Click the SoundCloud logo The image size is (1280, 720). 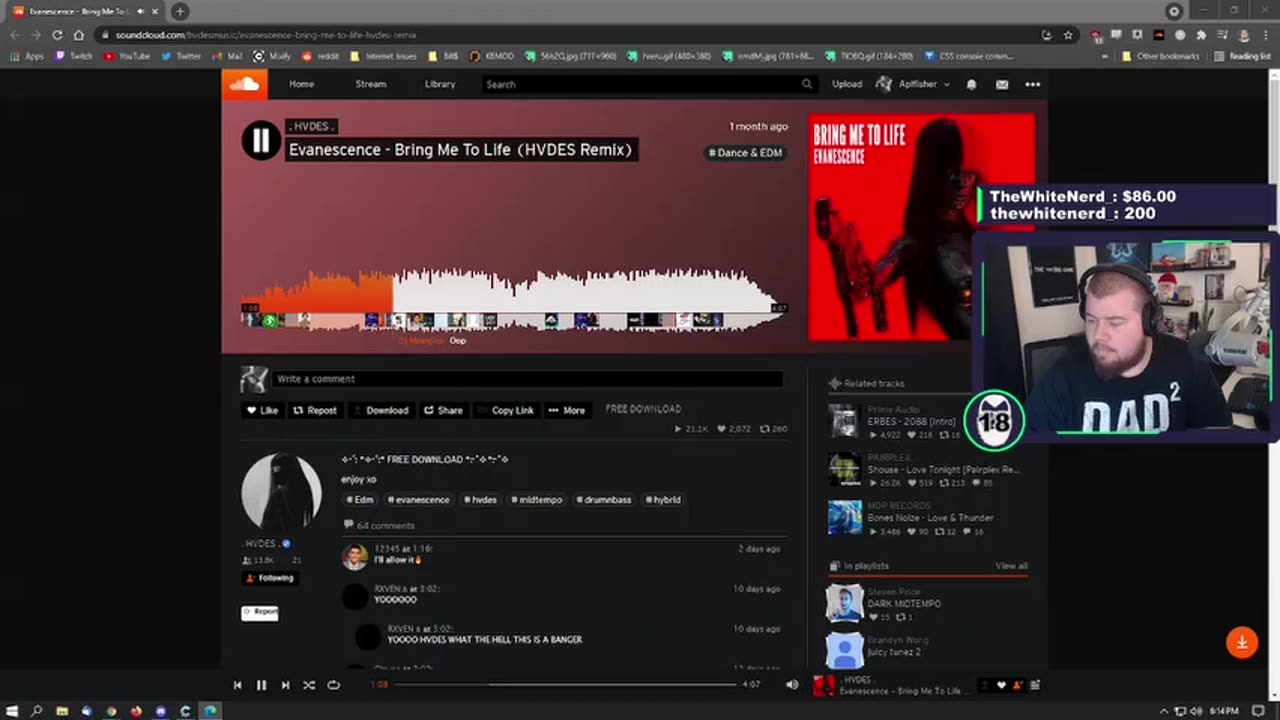click(245, 84)
